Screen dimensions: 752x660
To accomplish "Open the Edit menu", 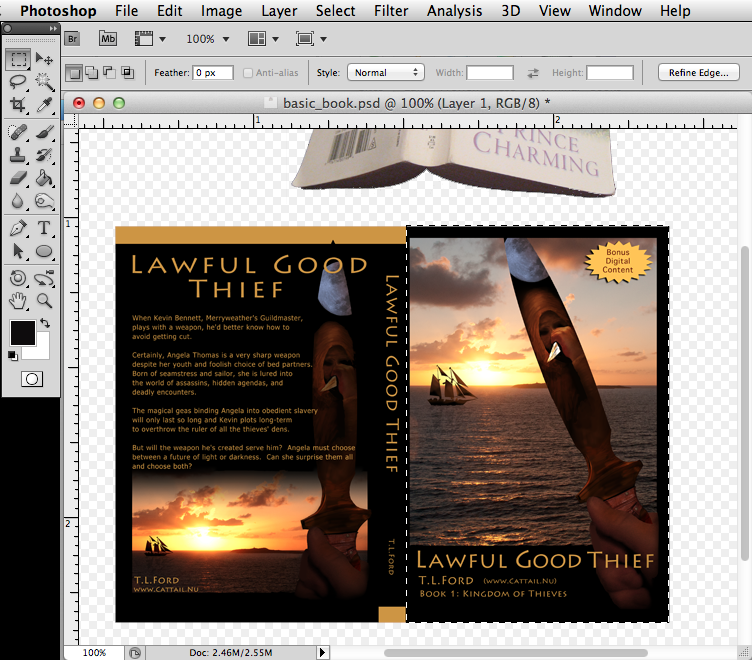I will [x=169, y=11].
